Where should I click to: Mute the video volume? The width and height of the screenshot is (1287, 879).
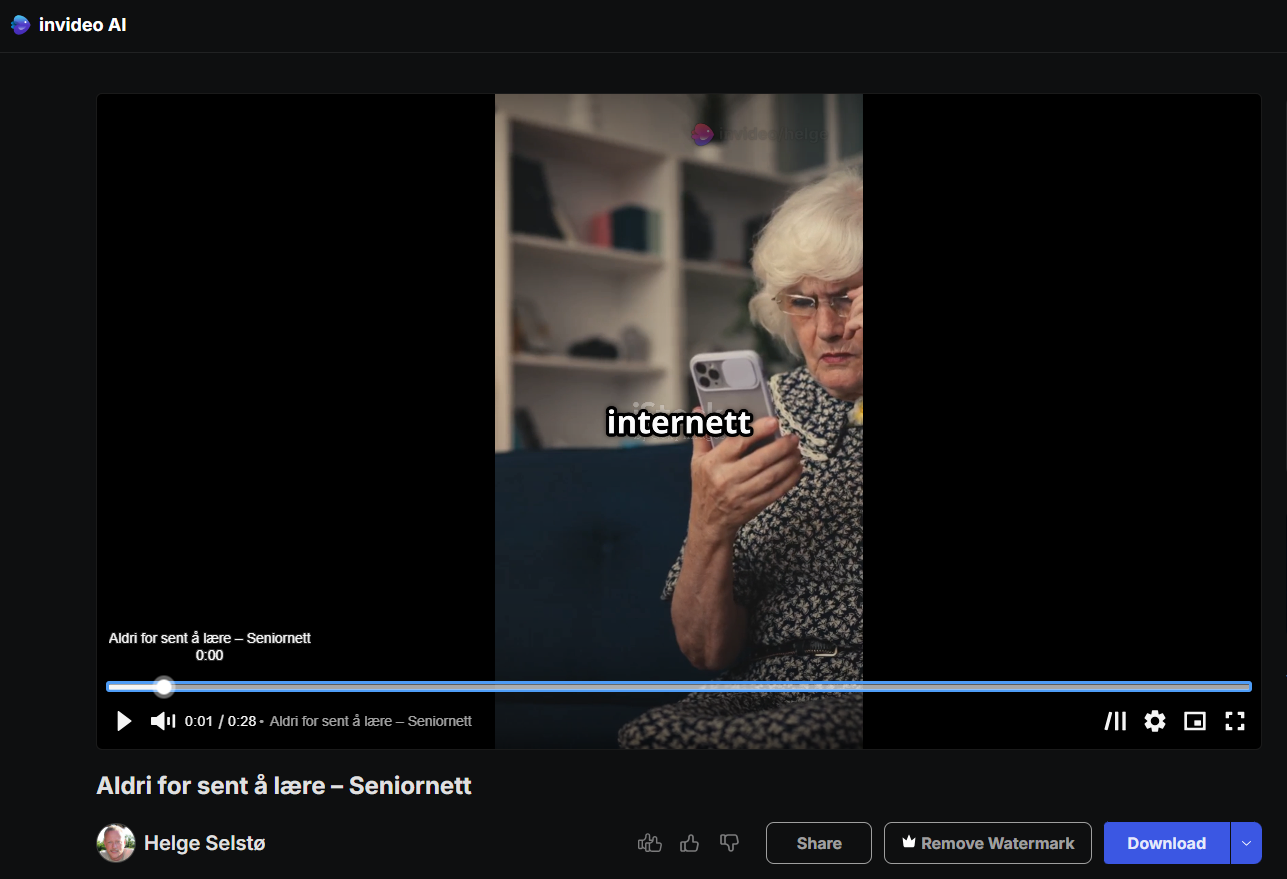pos(163,721)
